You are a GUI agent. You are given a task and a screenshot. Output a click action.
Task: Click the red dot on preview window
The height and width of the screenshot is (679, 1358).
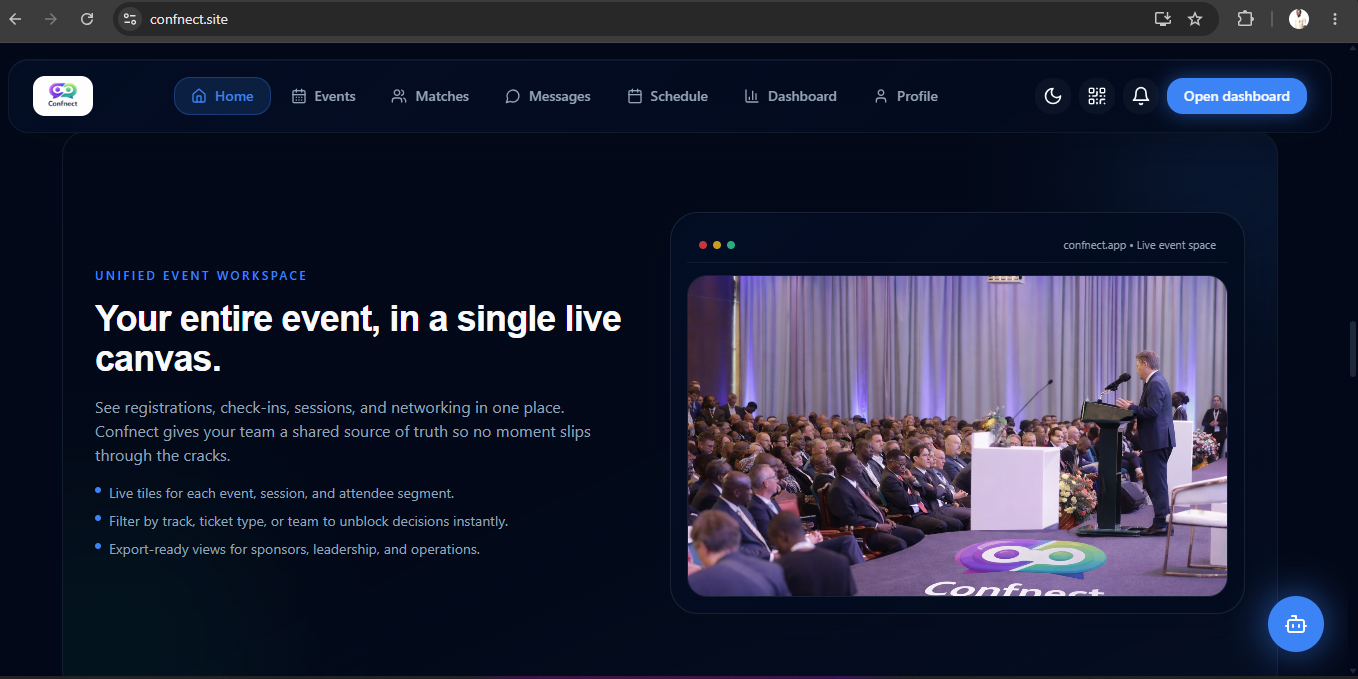click(x=703, y=245)
